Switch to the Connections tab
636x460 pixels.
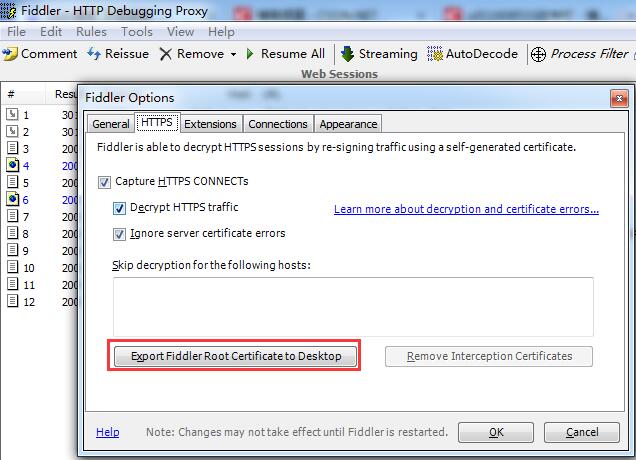(278, 124)
